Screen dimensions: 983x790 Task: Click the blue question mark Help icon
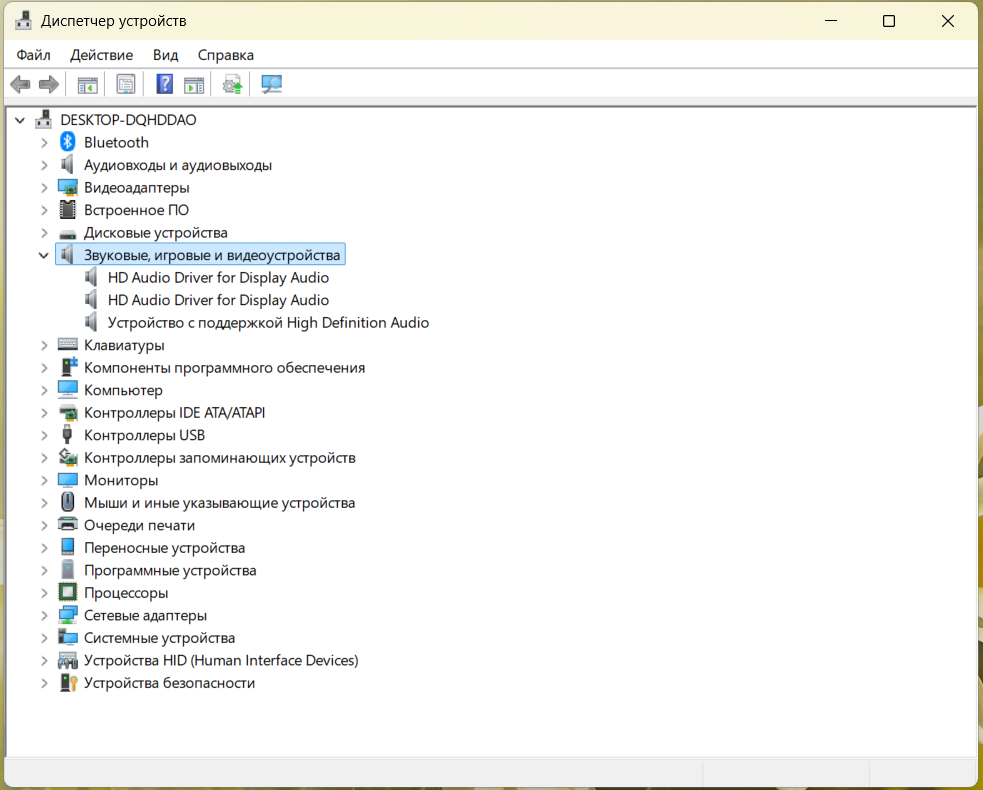pyautogui.click(x=165, y=84)
